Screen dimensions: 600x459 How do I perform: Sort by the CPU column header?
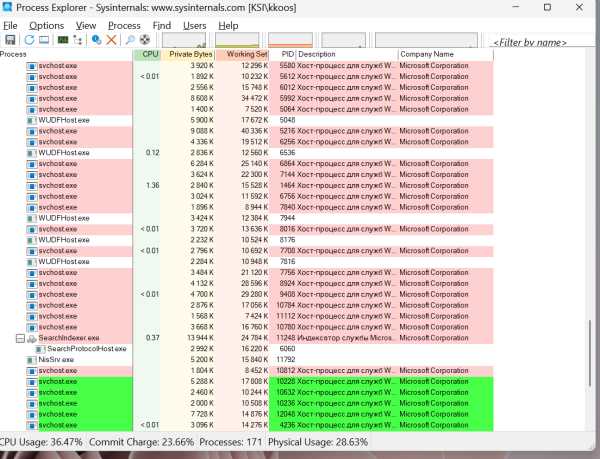(x=147, y=54)
